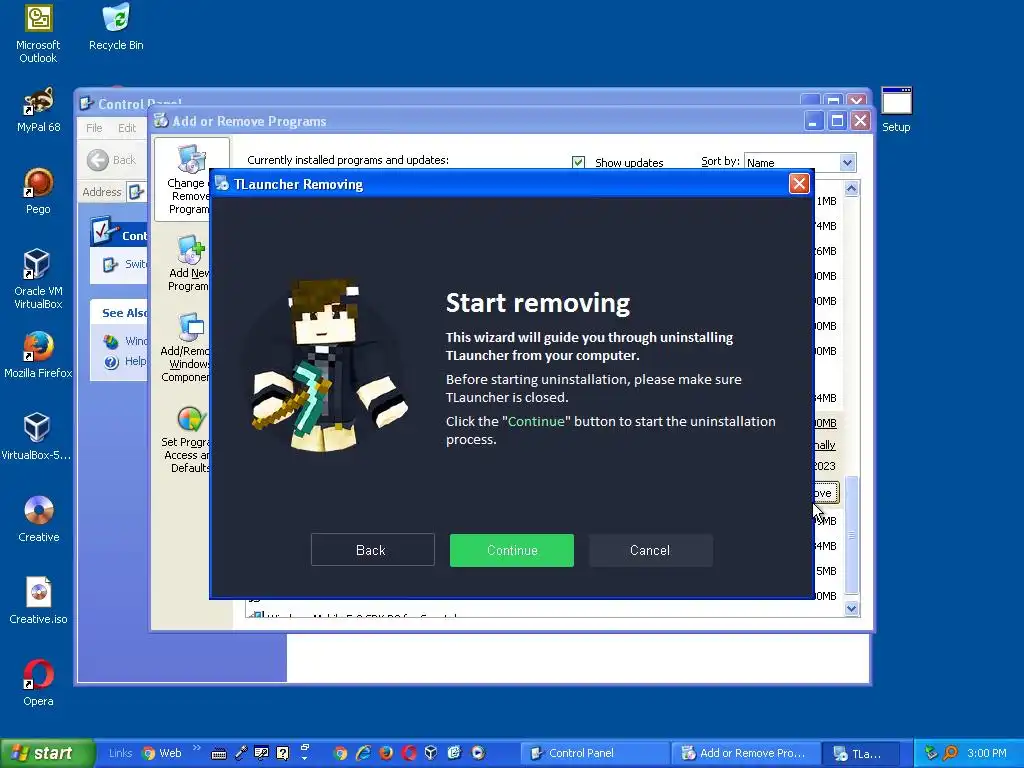Click the green Continue button
Screen dimensions: 1024x768
tap(511, 550)
